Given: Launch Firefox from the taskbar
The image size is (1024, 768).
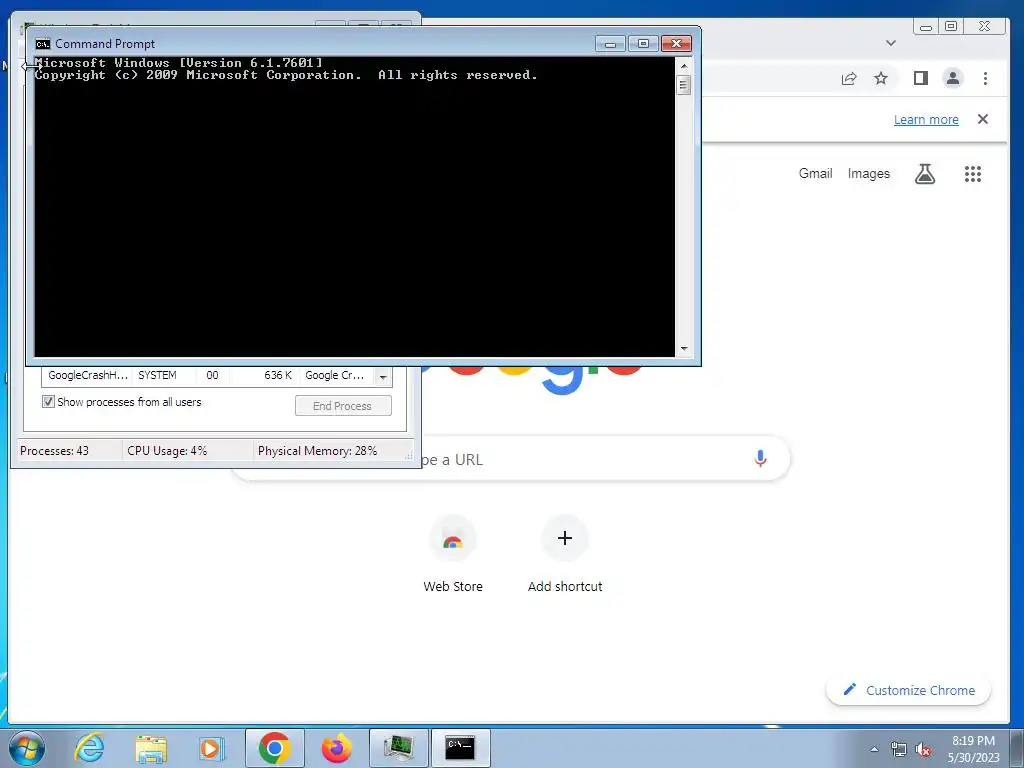Looking at the screenshot, I should point(337,748).
